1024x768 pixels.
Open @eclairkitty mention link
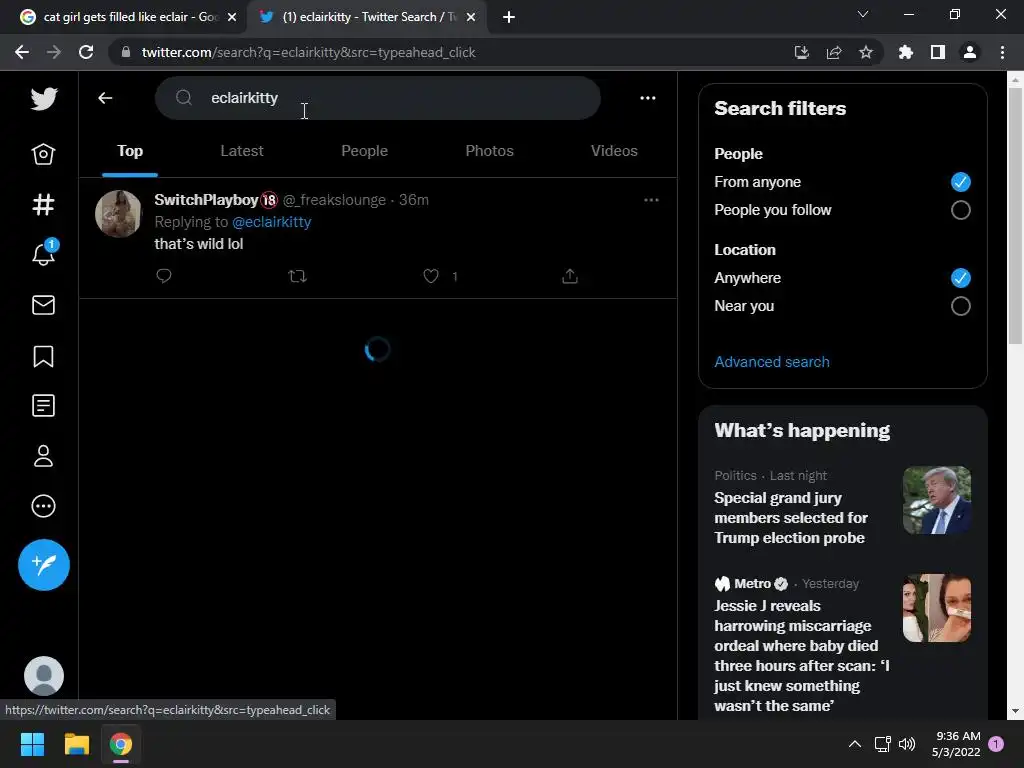coord(272,222)
